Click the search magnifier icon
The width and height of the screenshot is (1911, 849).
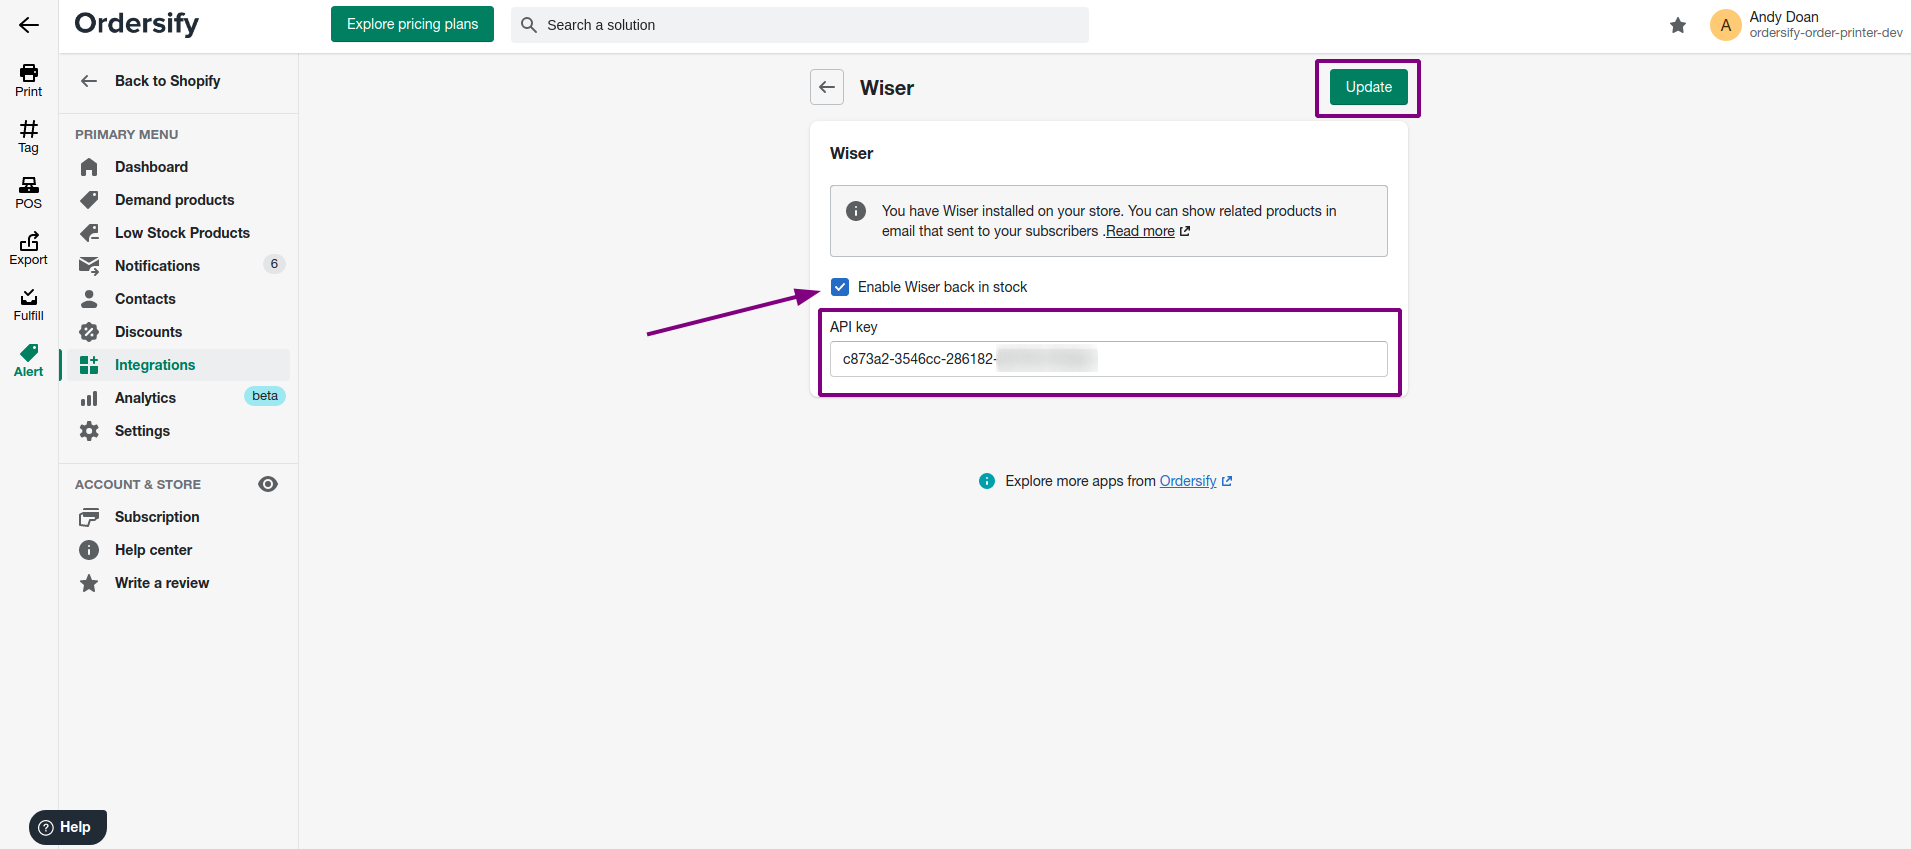click(529, 25)
